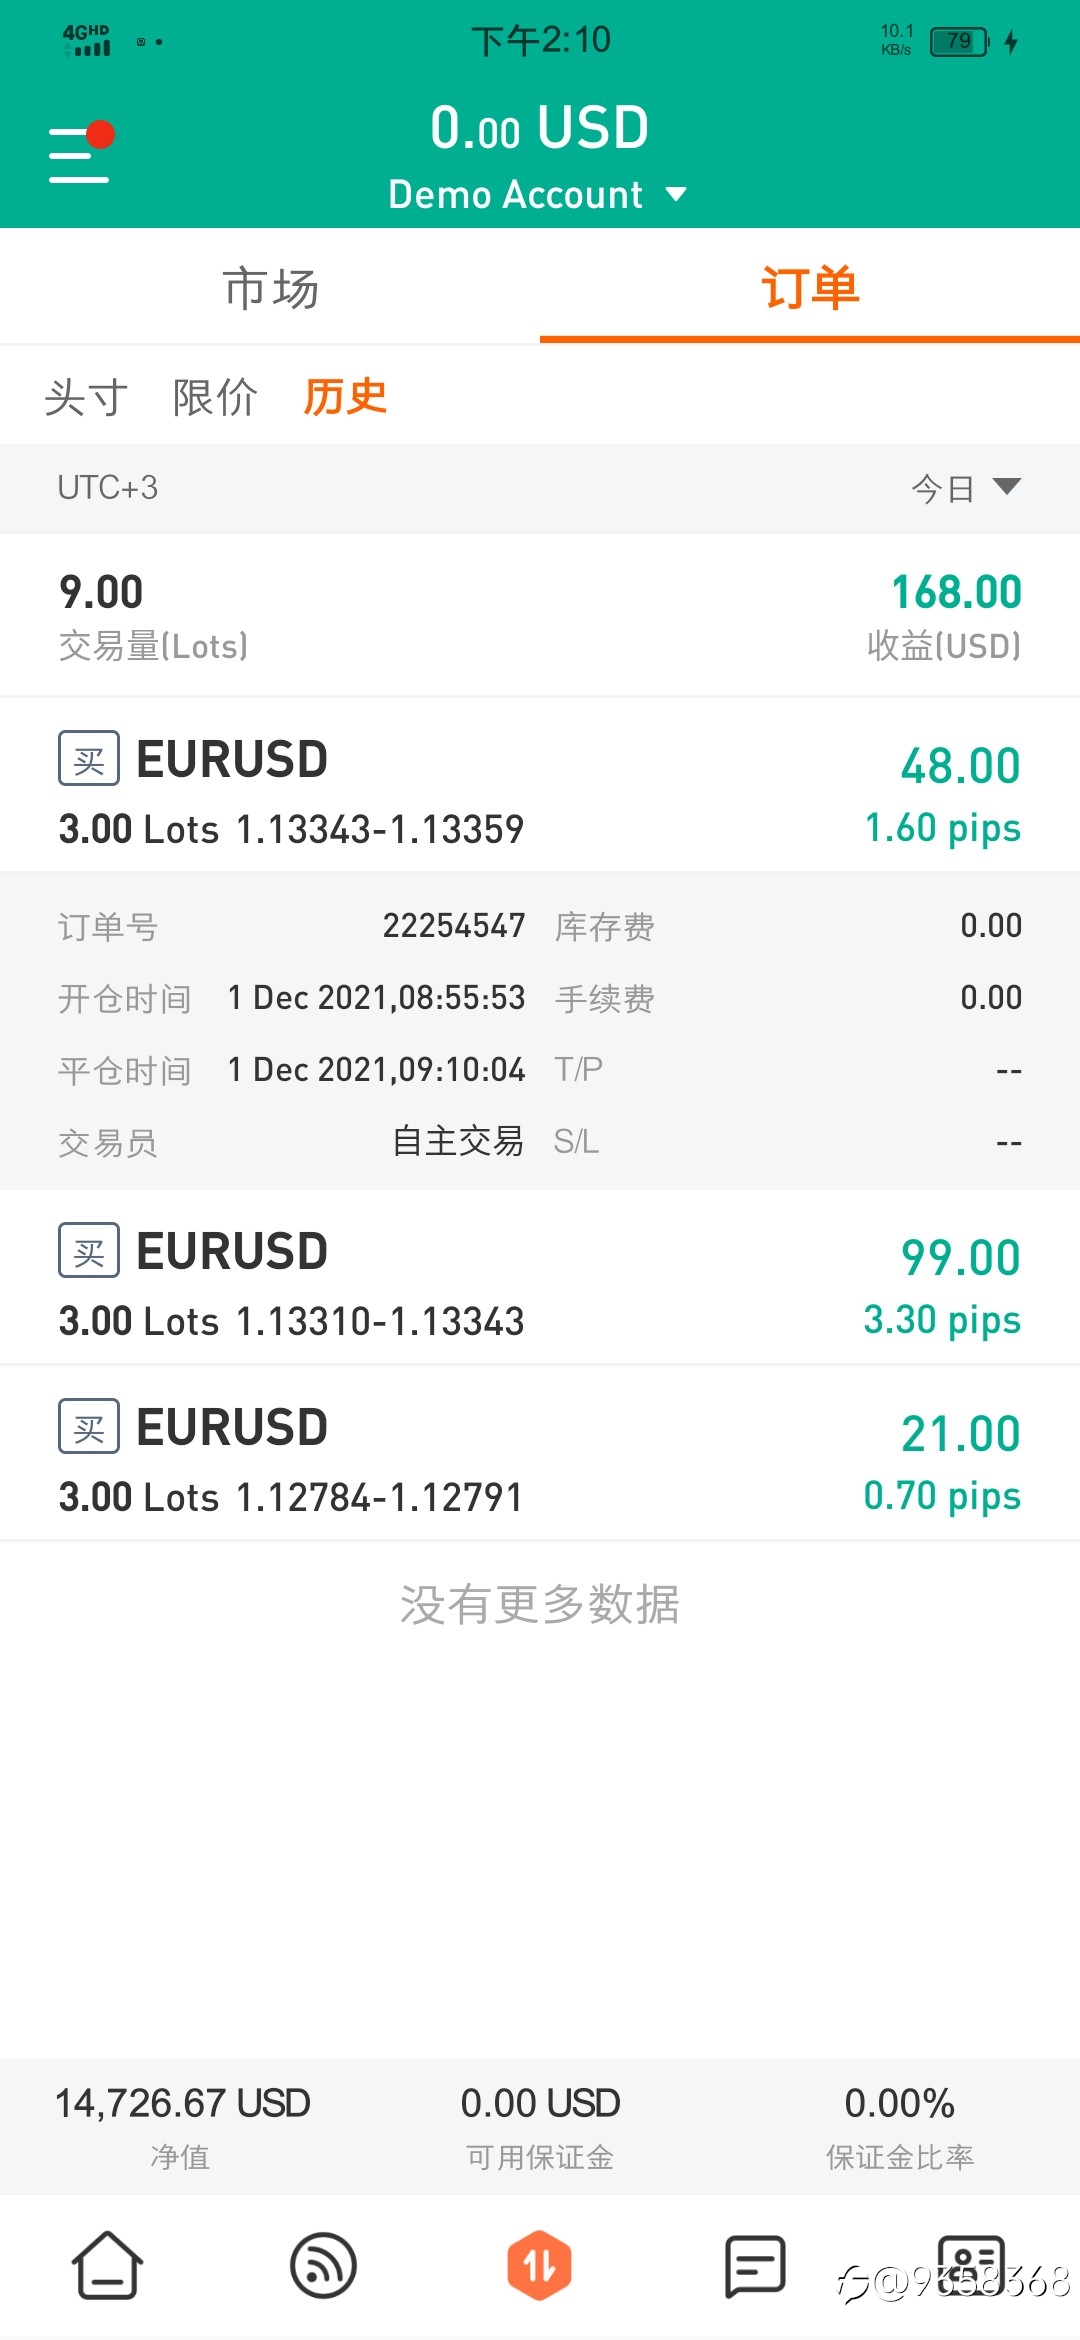Viewport: 1080px width, 2340px height.
Task: Select the 历史 history sub-tab
Action: [345, 397]
